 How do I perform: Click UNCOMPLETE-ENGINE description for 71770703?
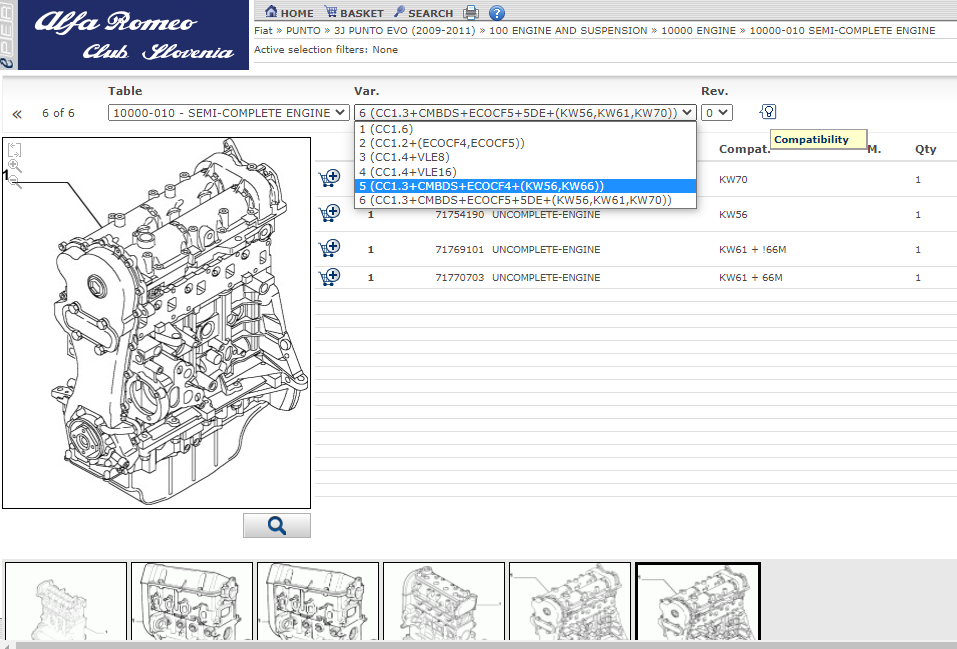click(546, 277)
